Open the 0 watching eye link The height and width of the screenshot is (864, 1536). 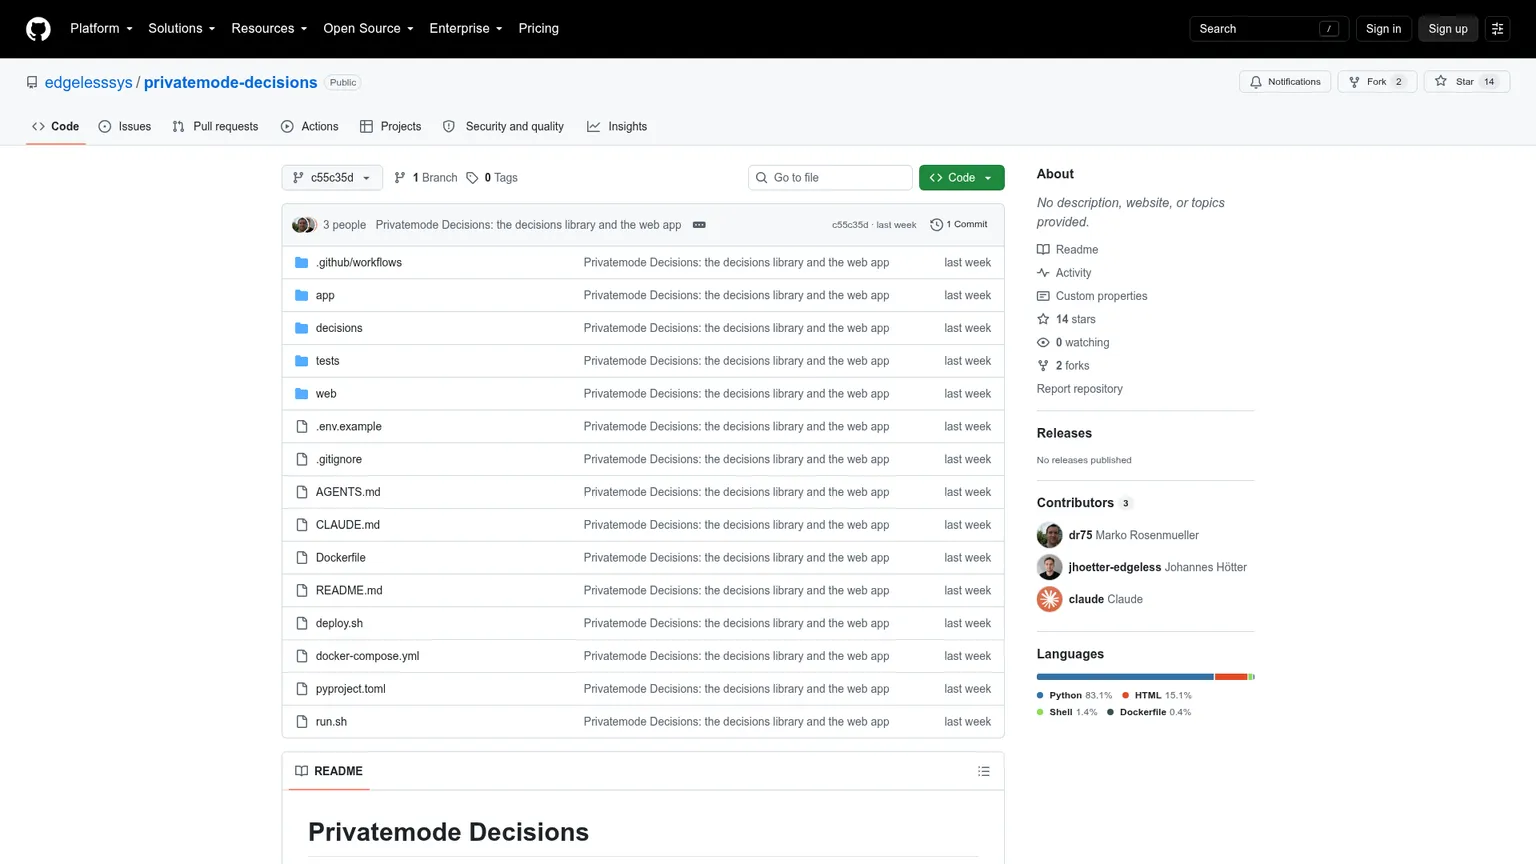[1073, 342]
